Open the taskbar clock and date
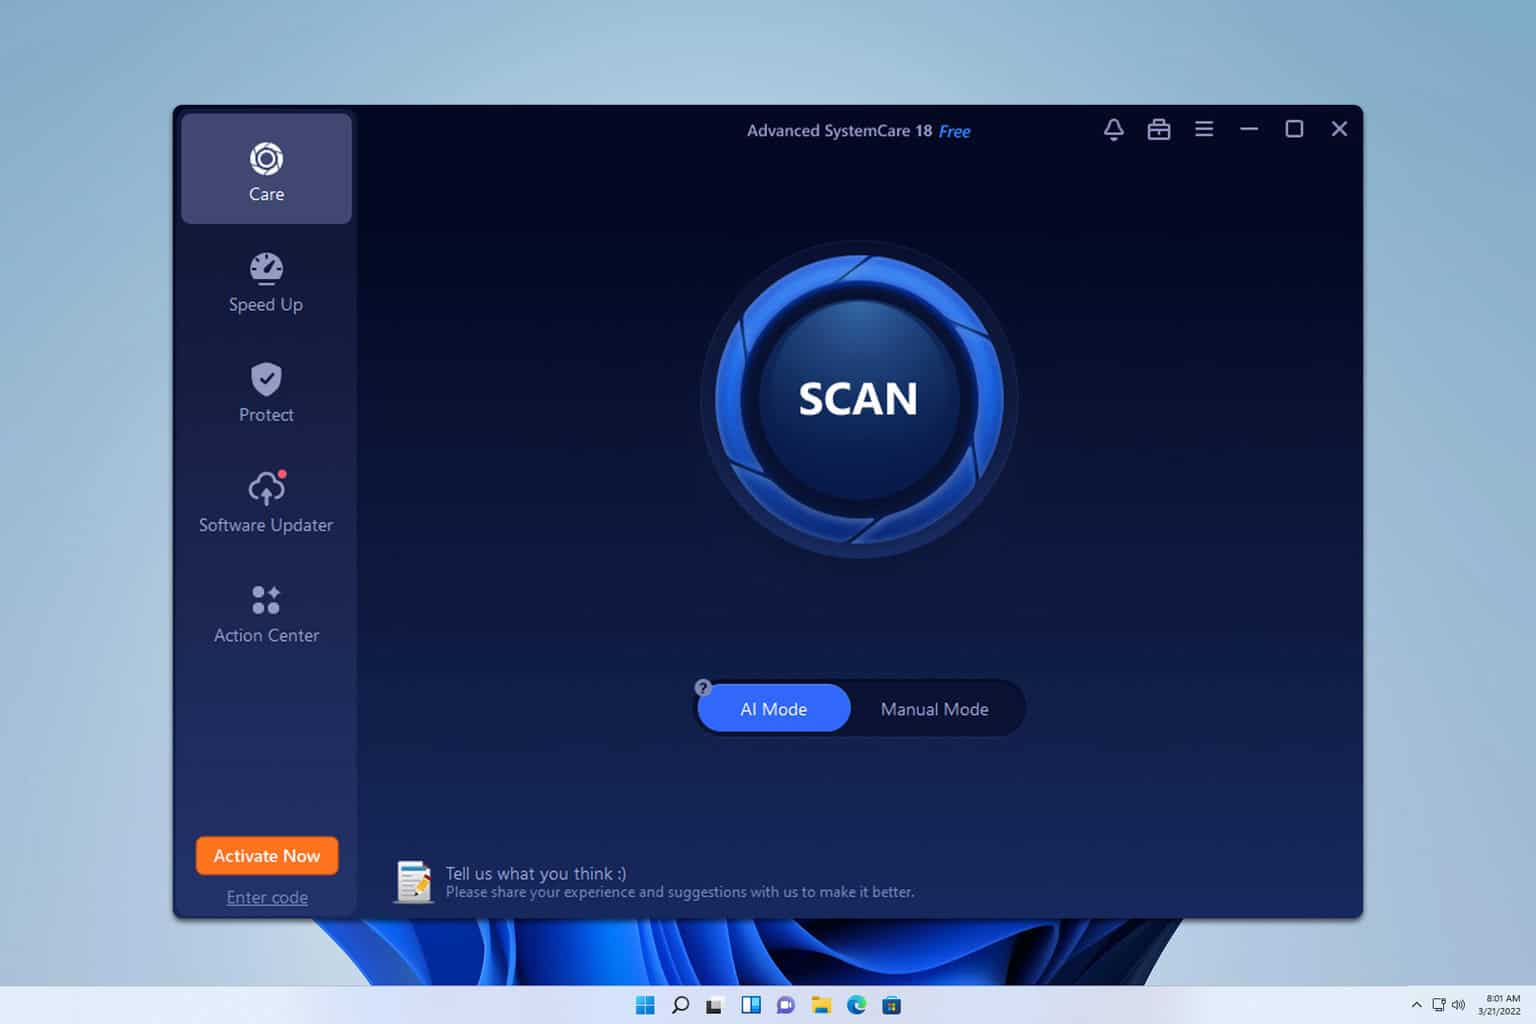This screenshot has width=1536, height=1024. [x=1500, y=1005]
